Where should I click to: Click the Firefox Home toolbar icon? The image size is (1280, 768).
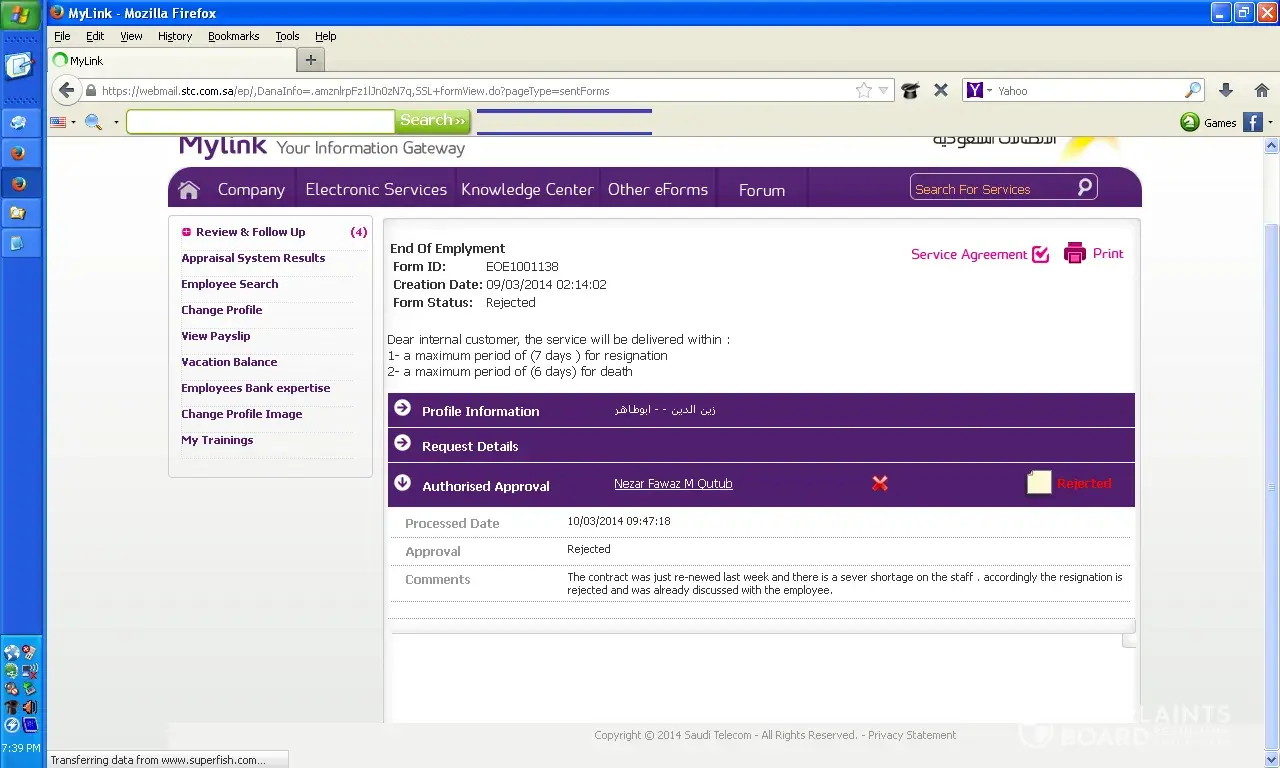coord(1262,91)
